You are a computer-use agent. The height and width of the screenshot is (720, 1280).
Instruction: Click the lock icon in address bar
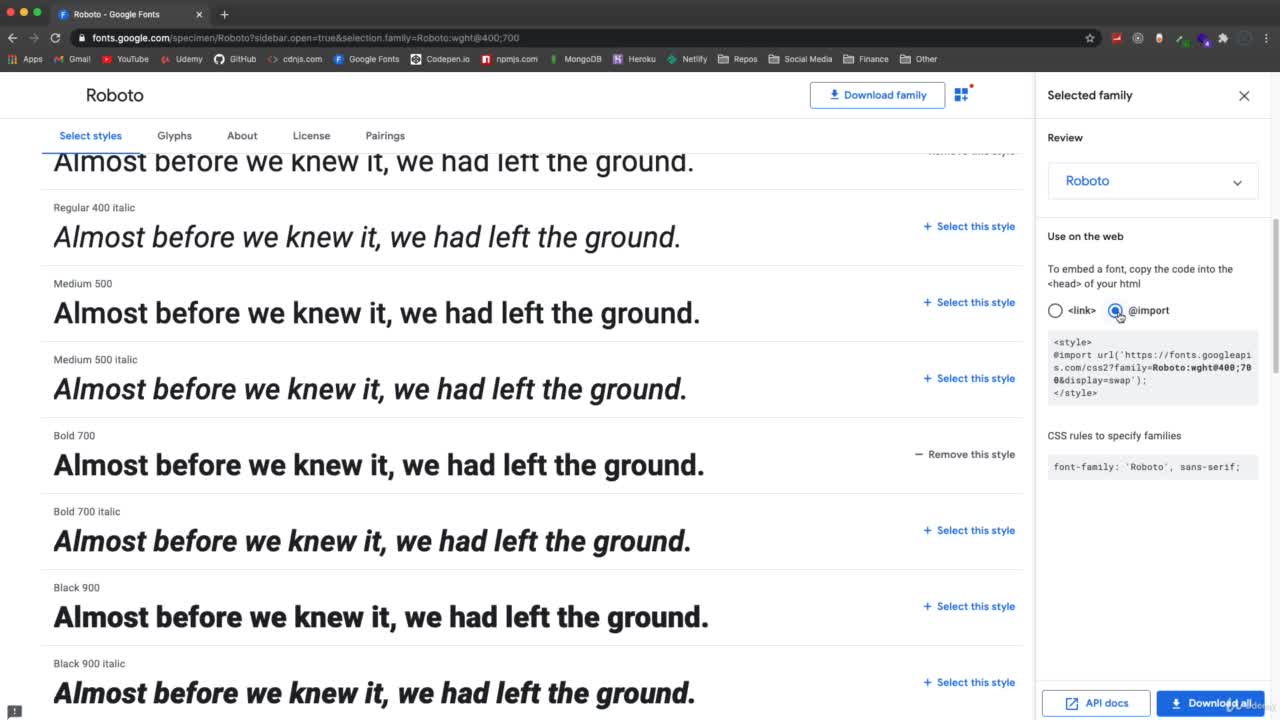(81, 38)
